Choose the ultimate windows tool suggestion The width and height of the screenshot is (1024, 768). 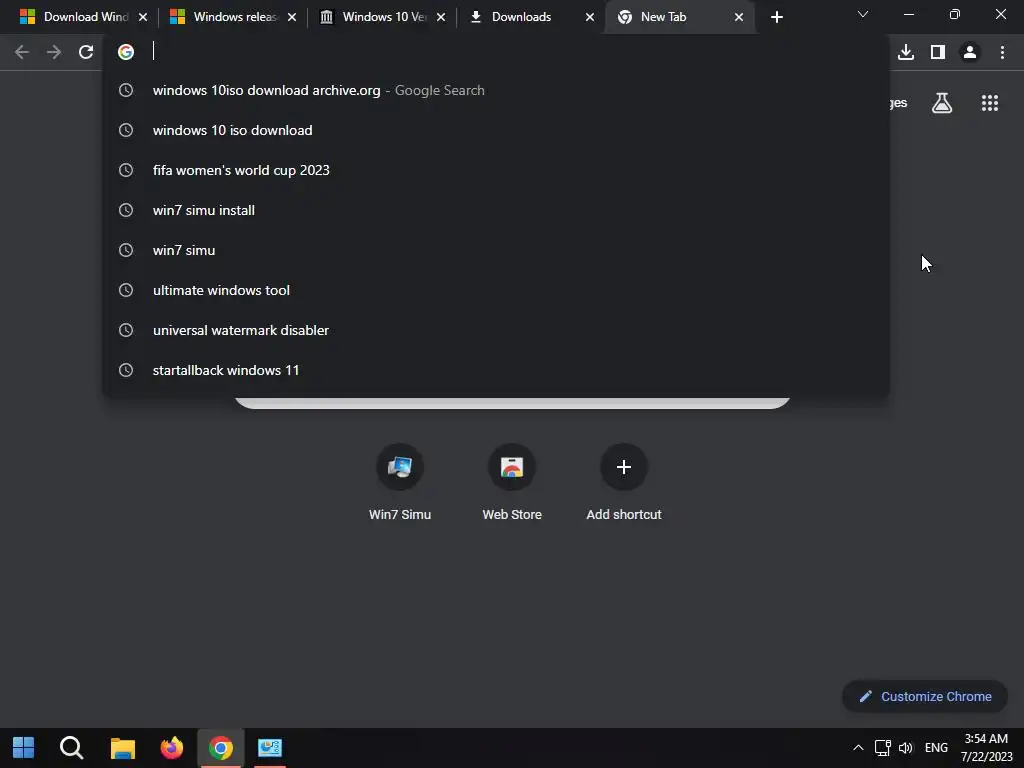point(496,290)
